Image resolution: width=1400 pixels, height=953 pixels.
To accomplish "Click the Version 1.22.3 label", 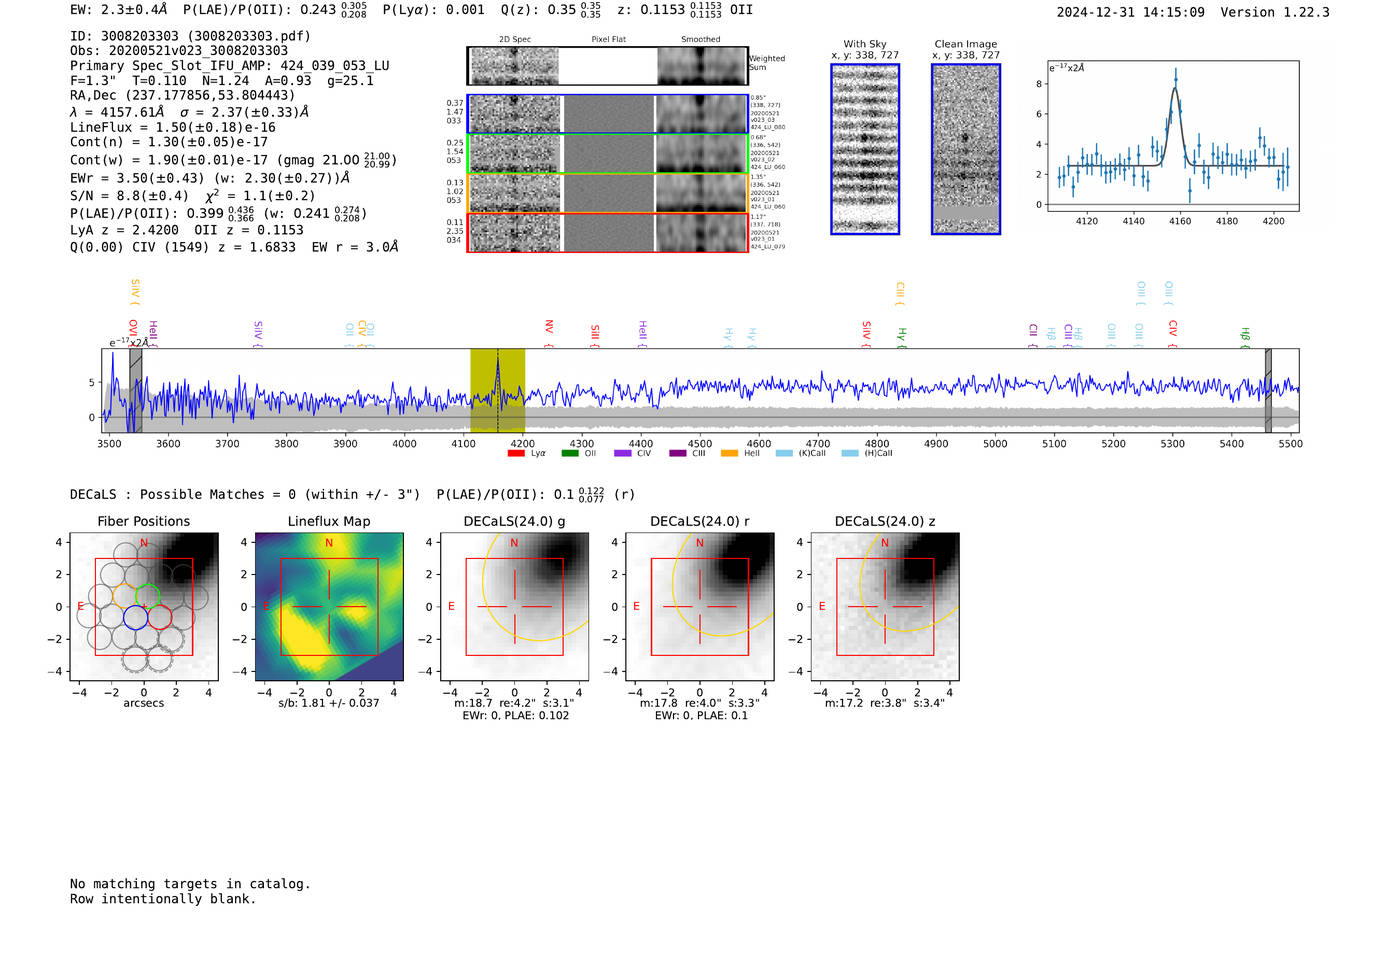I will 1275,13.
